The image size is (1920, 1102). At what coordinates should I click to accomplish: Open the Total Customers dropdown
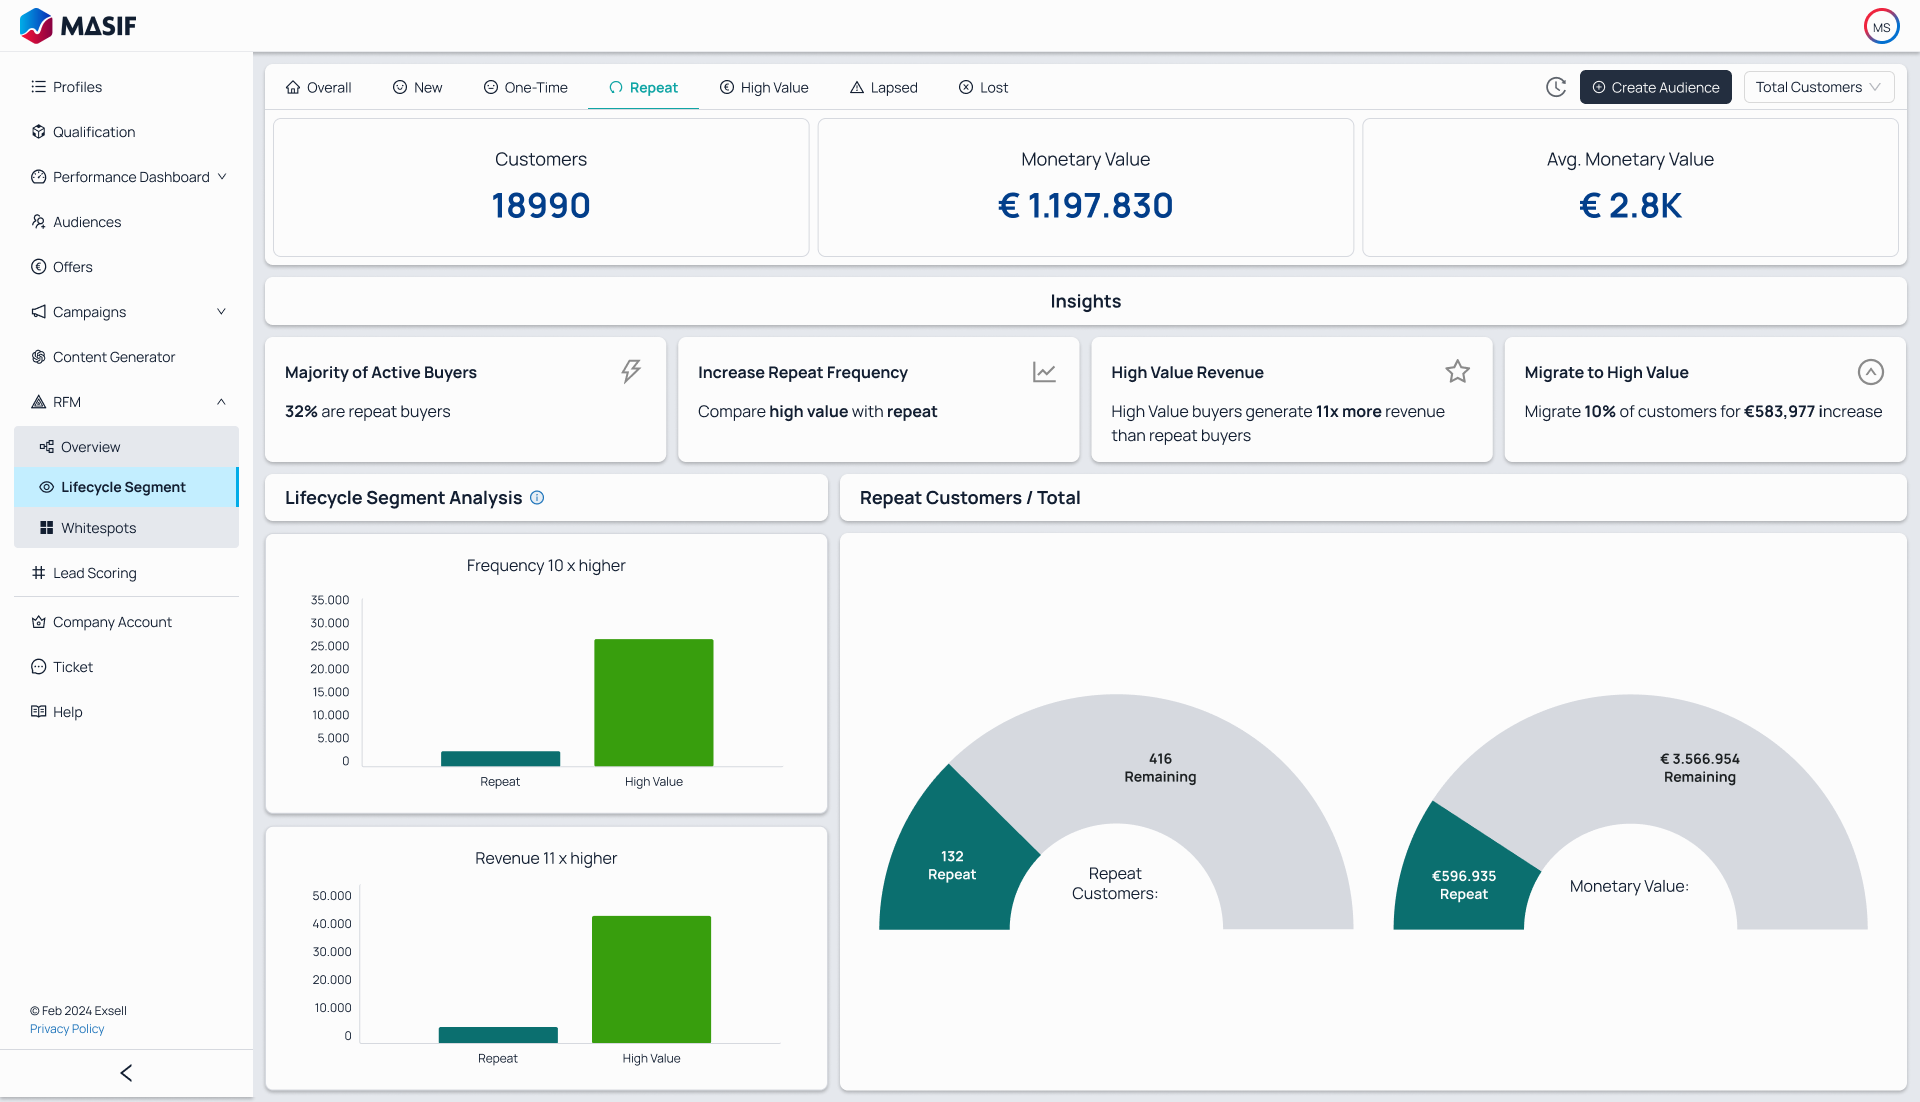coord(1818,87)
